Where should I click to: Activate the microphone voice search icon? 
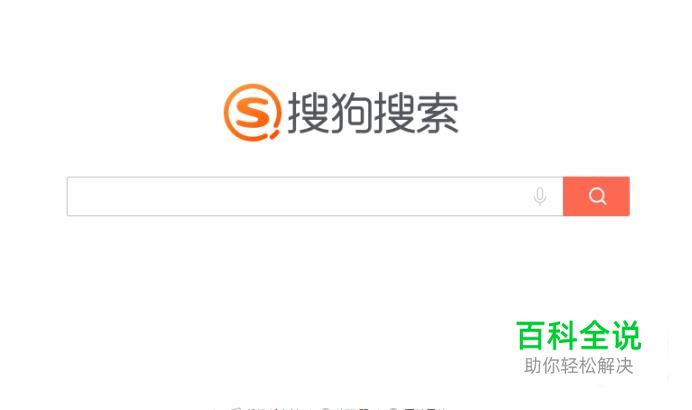click(x=540, y=196)
